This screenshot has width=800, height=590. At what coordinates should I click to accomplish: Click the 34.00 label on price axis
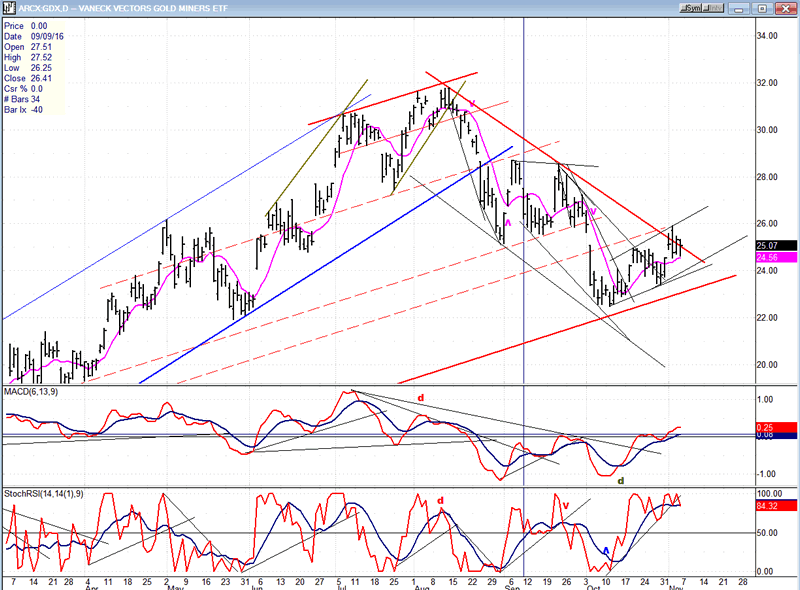[766, 36]
